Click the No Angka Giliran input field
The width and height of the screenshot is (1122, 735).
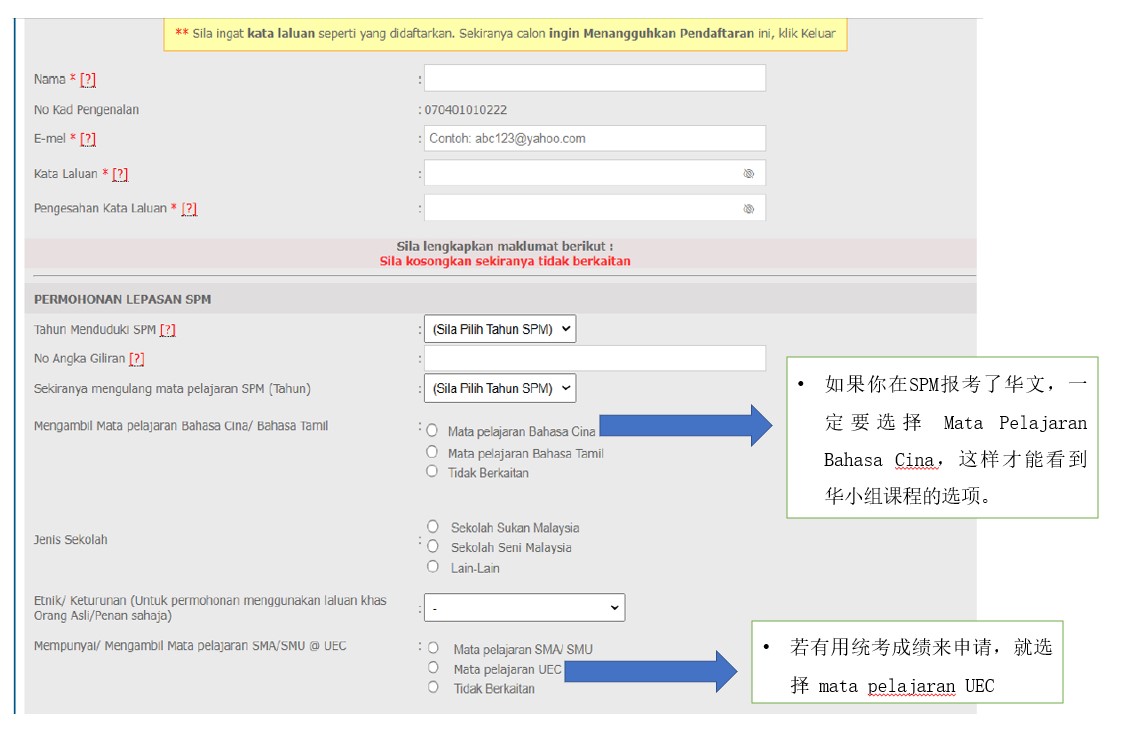click(x=595, y=359)
